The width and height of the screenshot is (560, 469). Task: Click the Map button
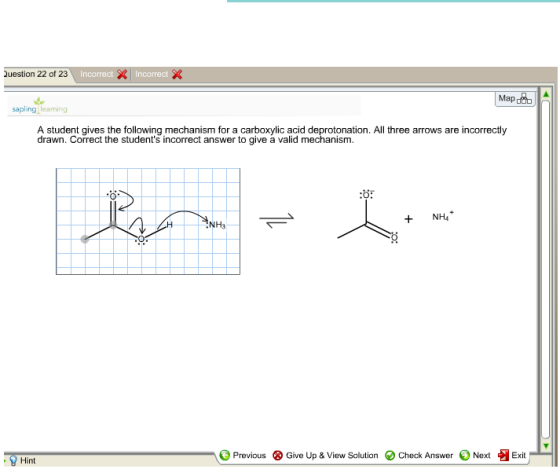pyautogui.click(x=515, y=99)
